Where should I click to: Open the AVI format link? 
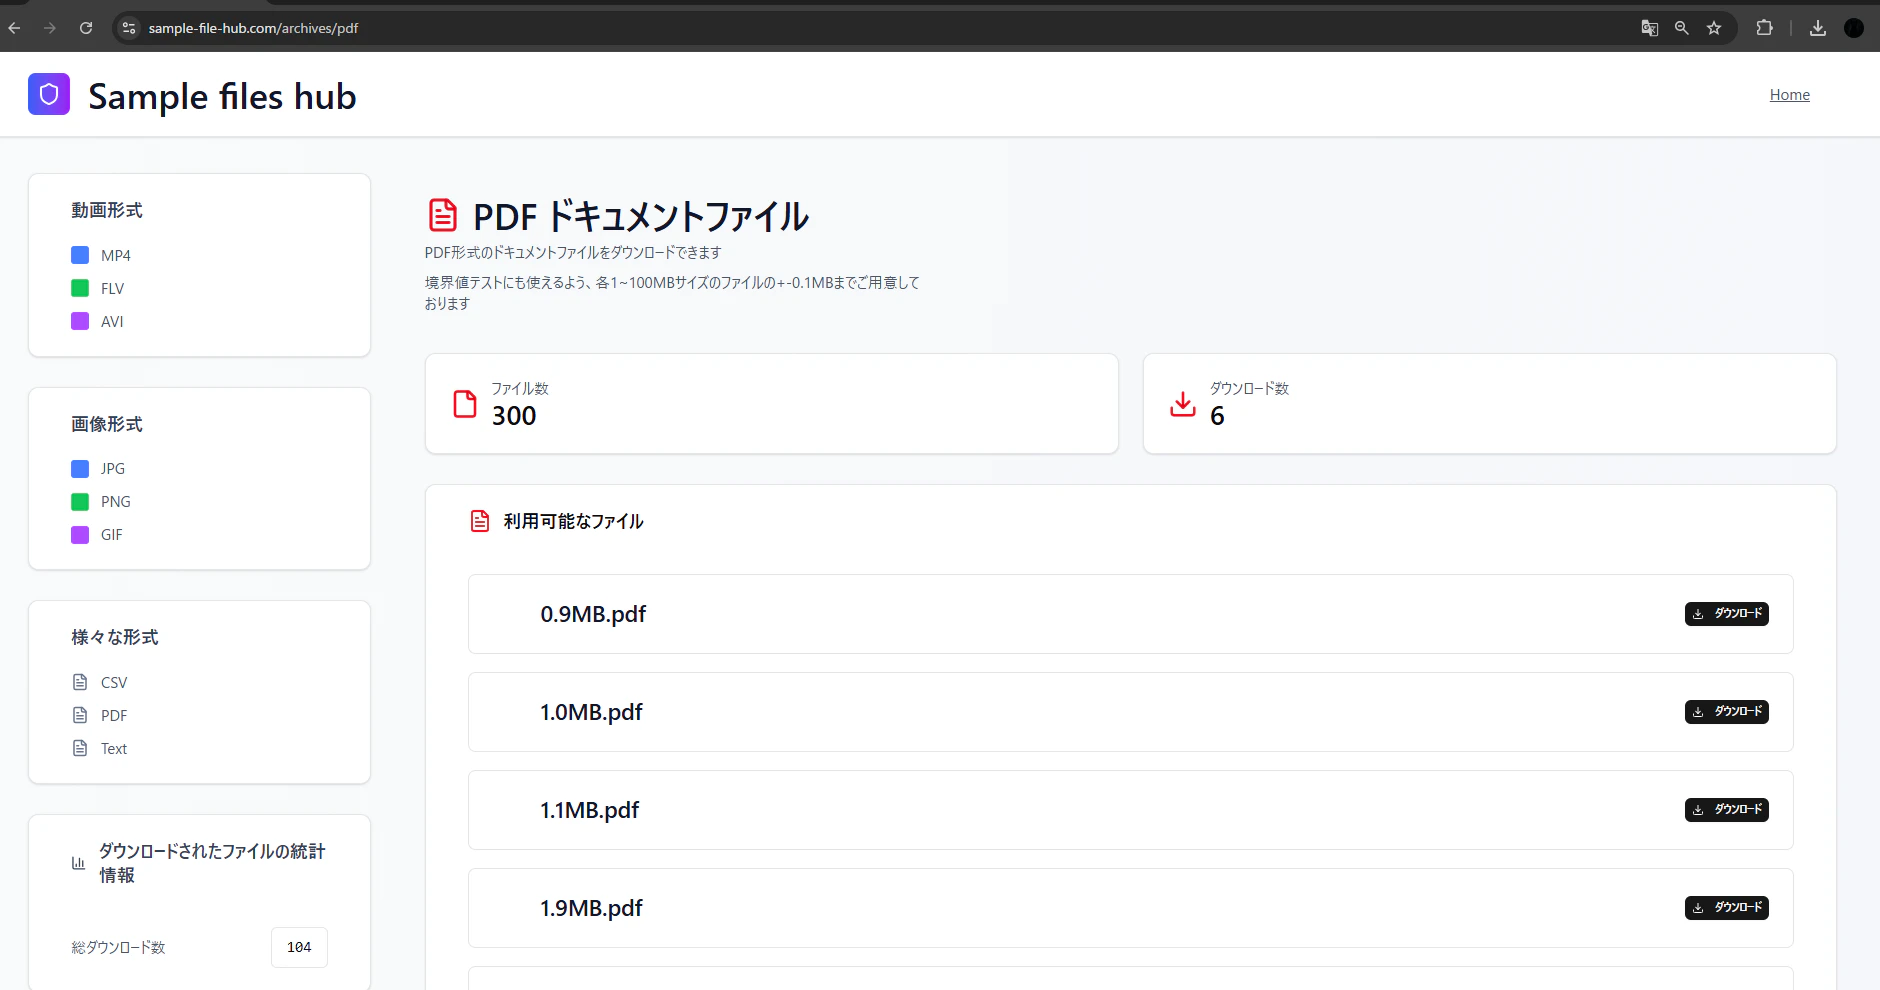pos(112,321)
